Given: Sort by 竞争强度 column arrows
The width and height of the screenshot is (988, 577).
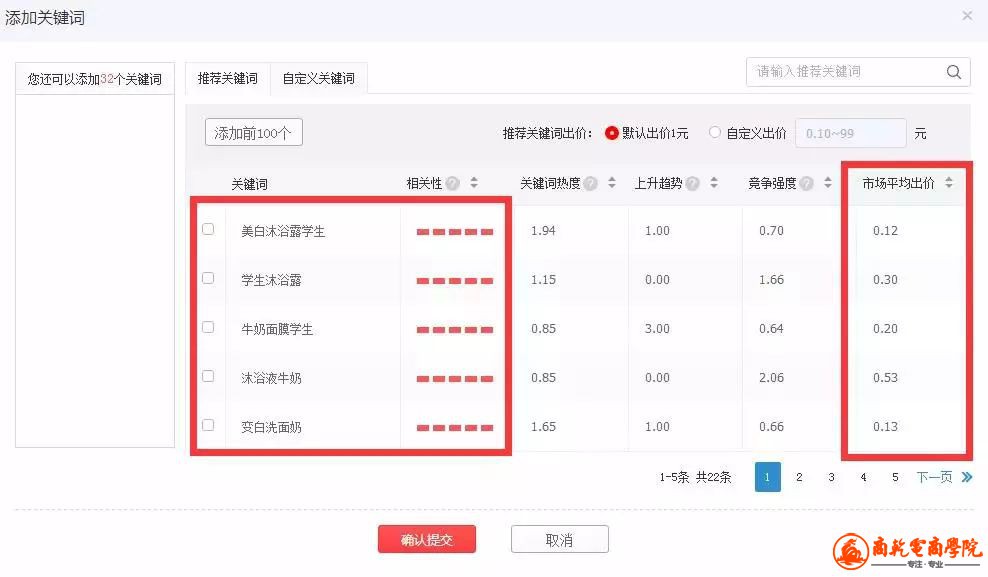Looking at the screenshot, I should pos(828,184).
